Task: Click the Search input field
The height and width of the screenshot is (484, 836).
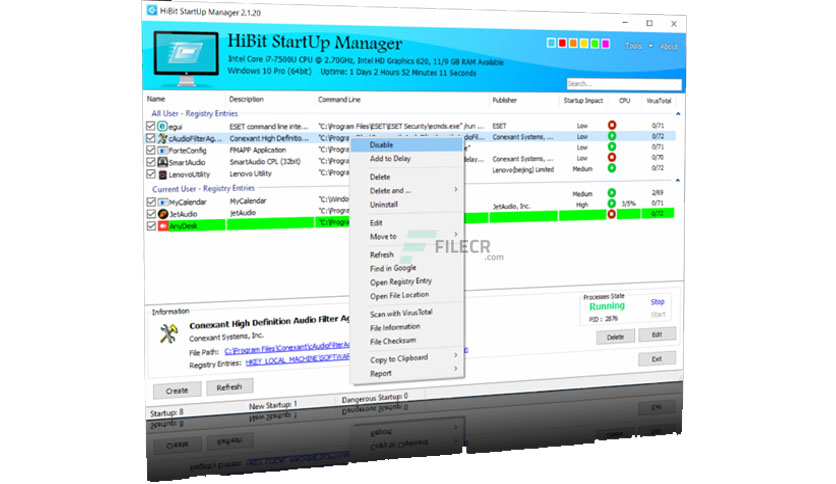Action: (624, 84)
